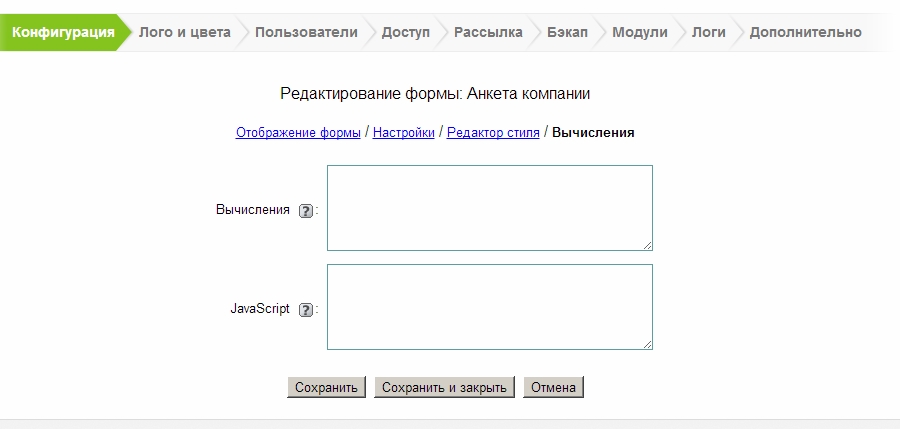Switch to the Конфигурация tab

[63, 32]
